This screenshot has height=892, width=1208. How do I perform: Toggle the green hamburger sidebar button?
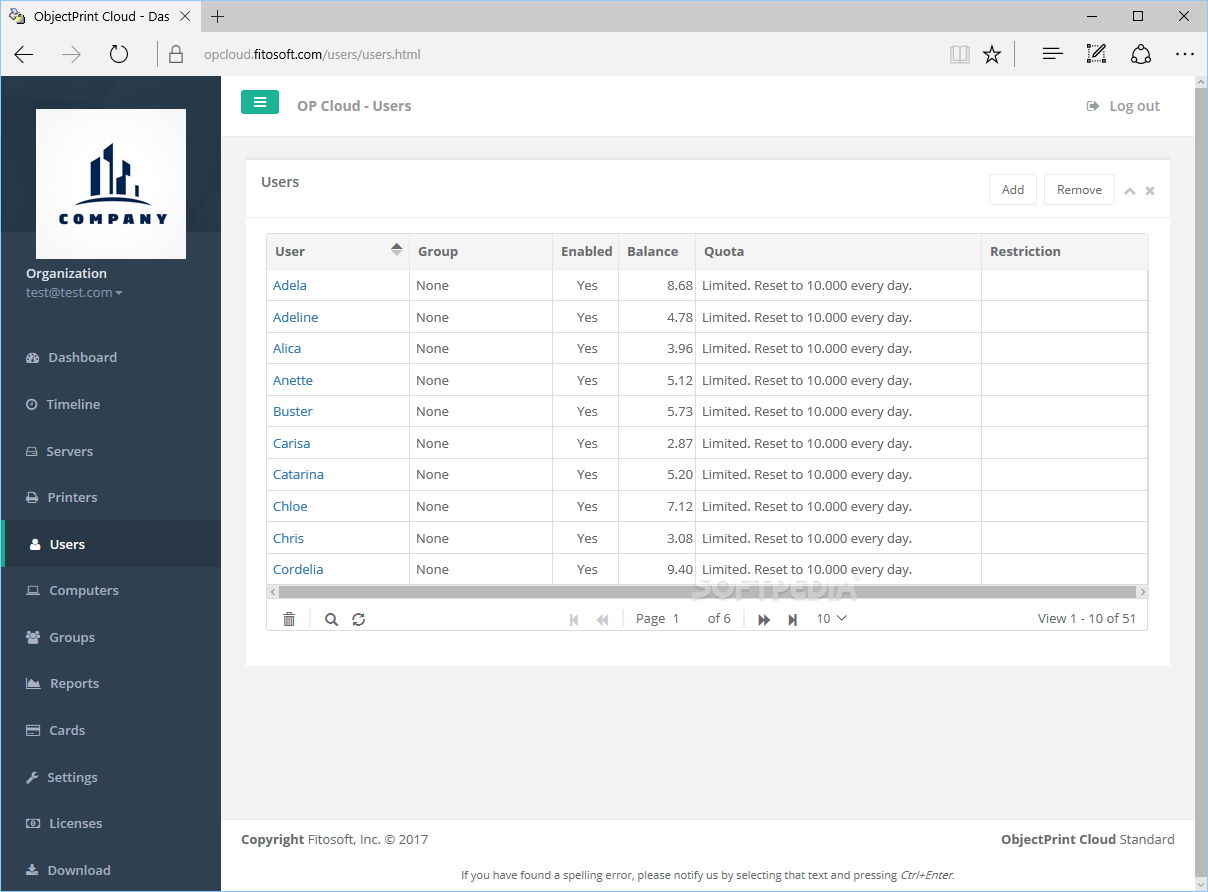pyautogui.click(x=260, y=102)
